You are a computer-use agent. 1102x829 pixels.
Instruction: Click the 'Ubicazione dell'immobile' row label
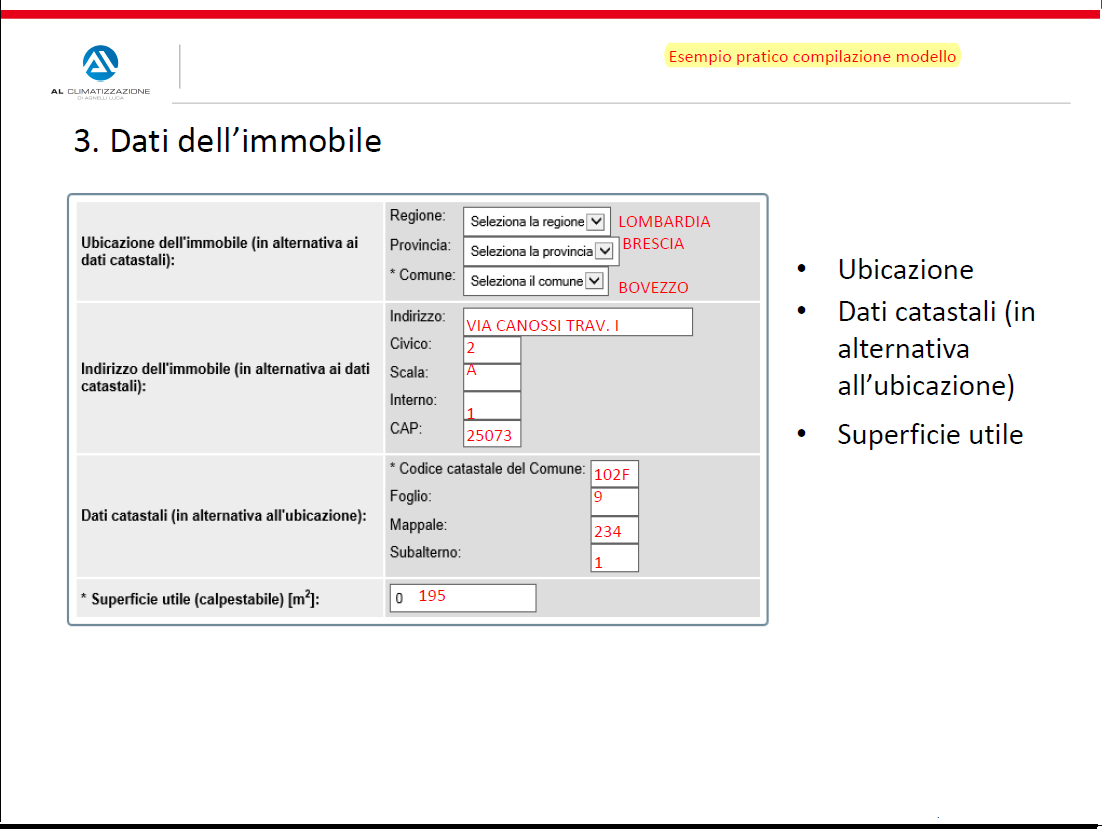219,252
